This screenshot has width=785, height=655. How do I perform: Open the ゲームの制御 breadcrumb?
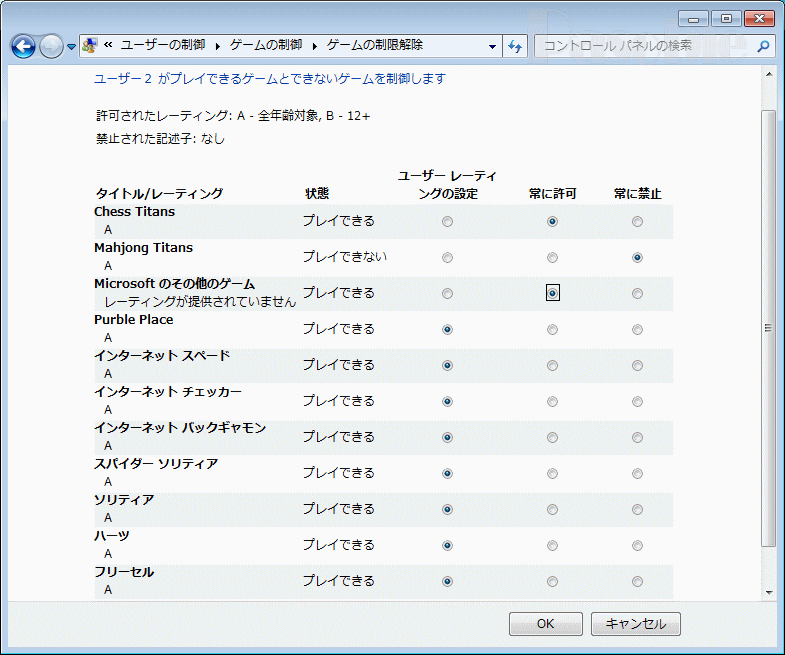[266, 45]
